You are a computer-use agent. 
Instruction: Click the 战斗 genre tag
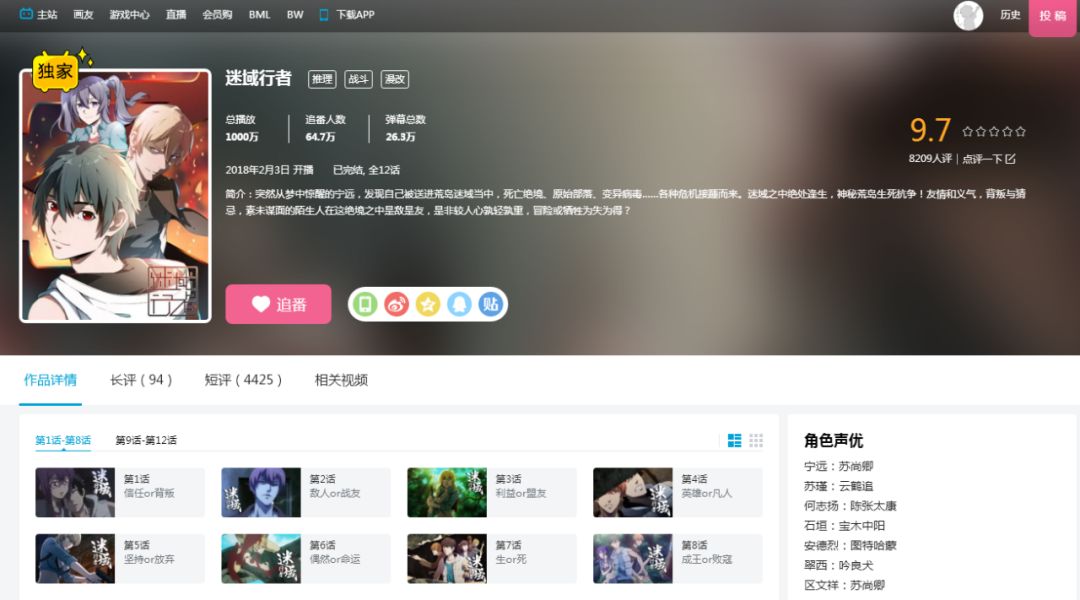click(x=358, y=79)
